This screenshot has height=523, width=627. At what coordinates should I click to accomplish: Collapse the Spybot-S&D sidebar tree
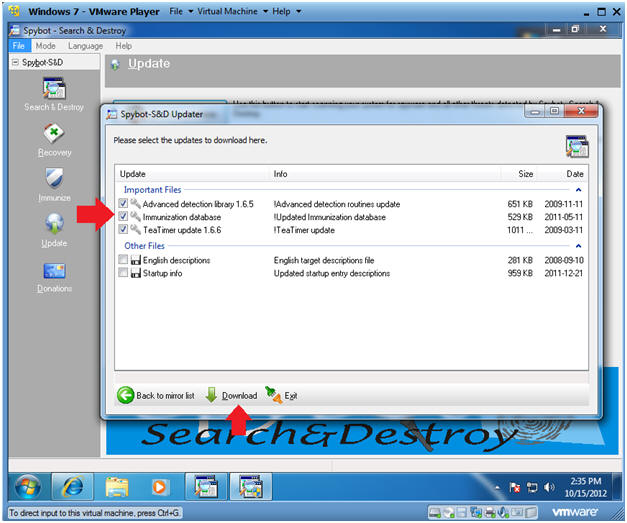coord(15,62)
